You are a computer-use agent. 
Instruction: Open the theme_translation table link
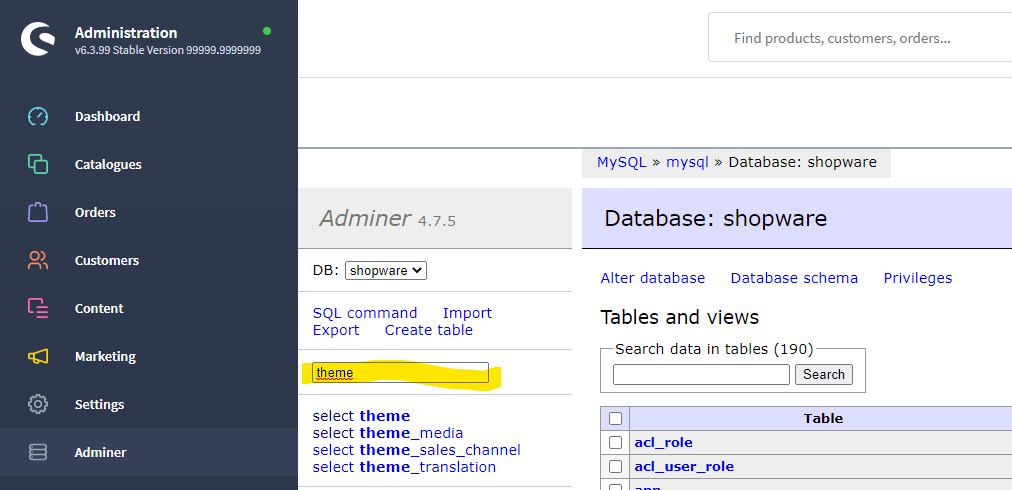pyautogui.click(x=428, y=467)
